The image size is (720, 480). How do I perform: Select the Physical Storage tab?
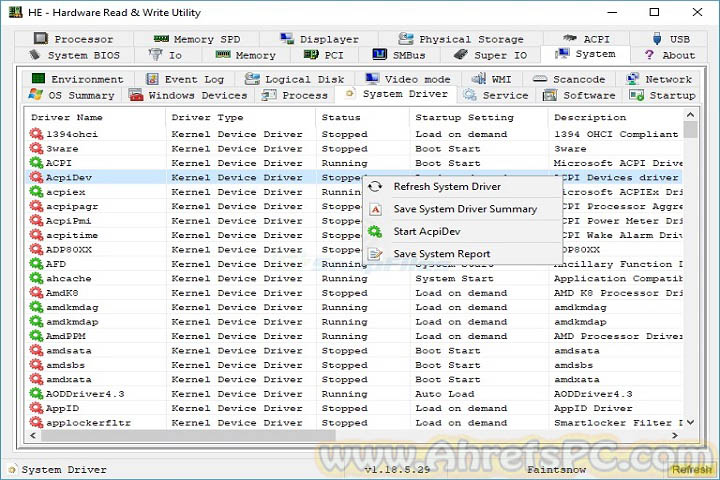point(461,39)
